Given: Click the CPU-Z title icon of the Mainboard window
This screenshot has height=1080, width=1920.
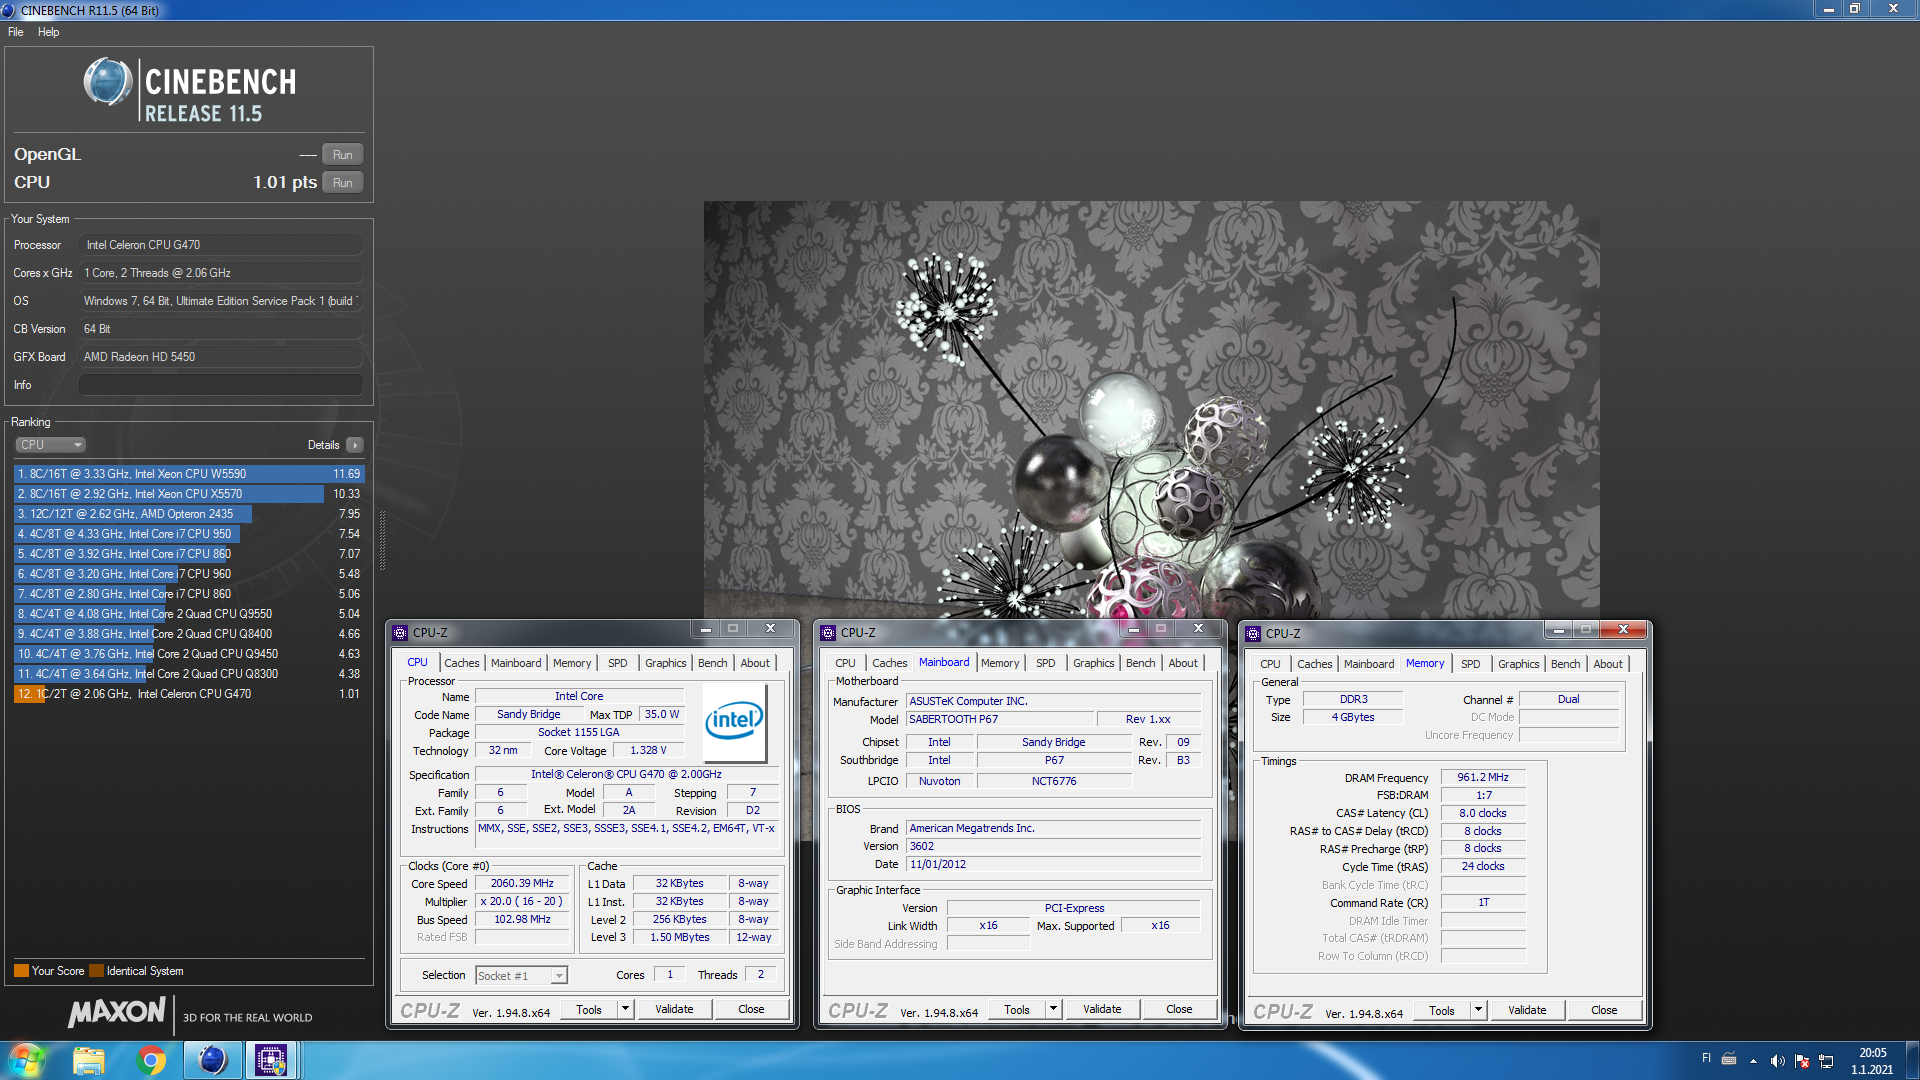Looking at the screenshot, I should [828, 632].
